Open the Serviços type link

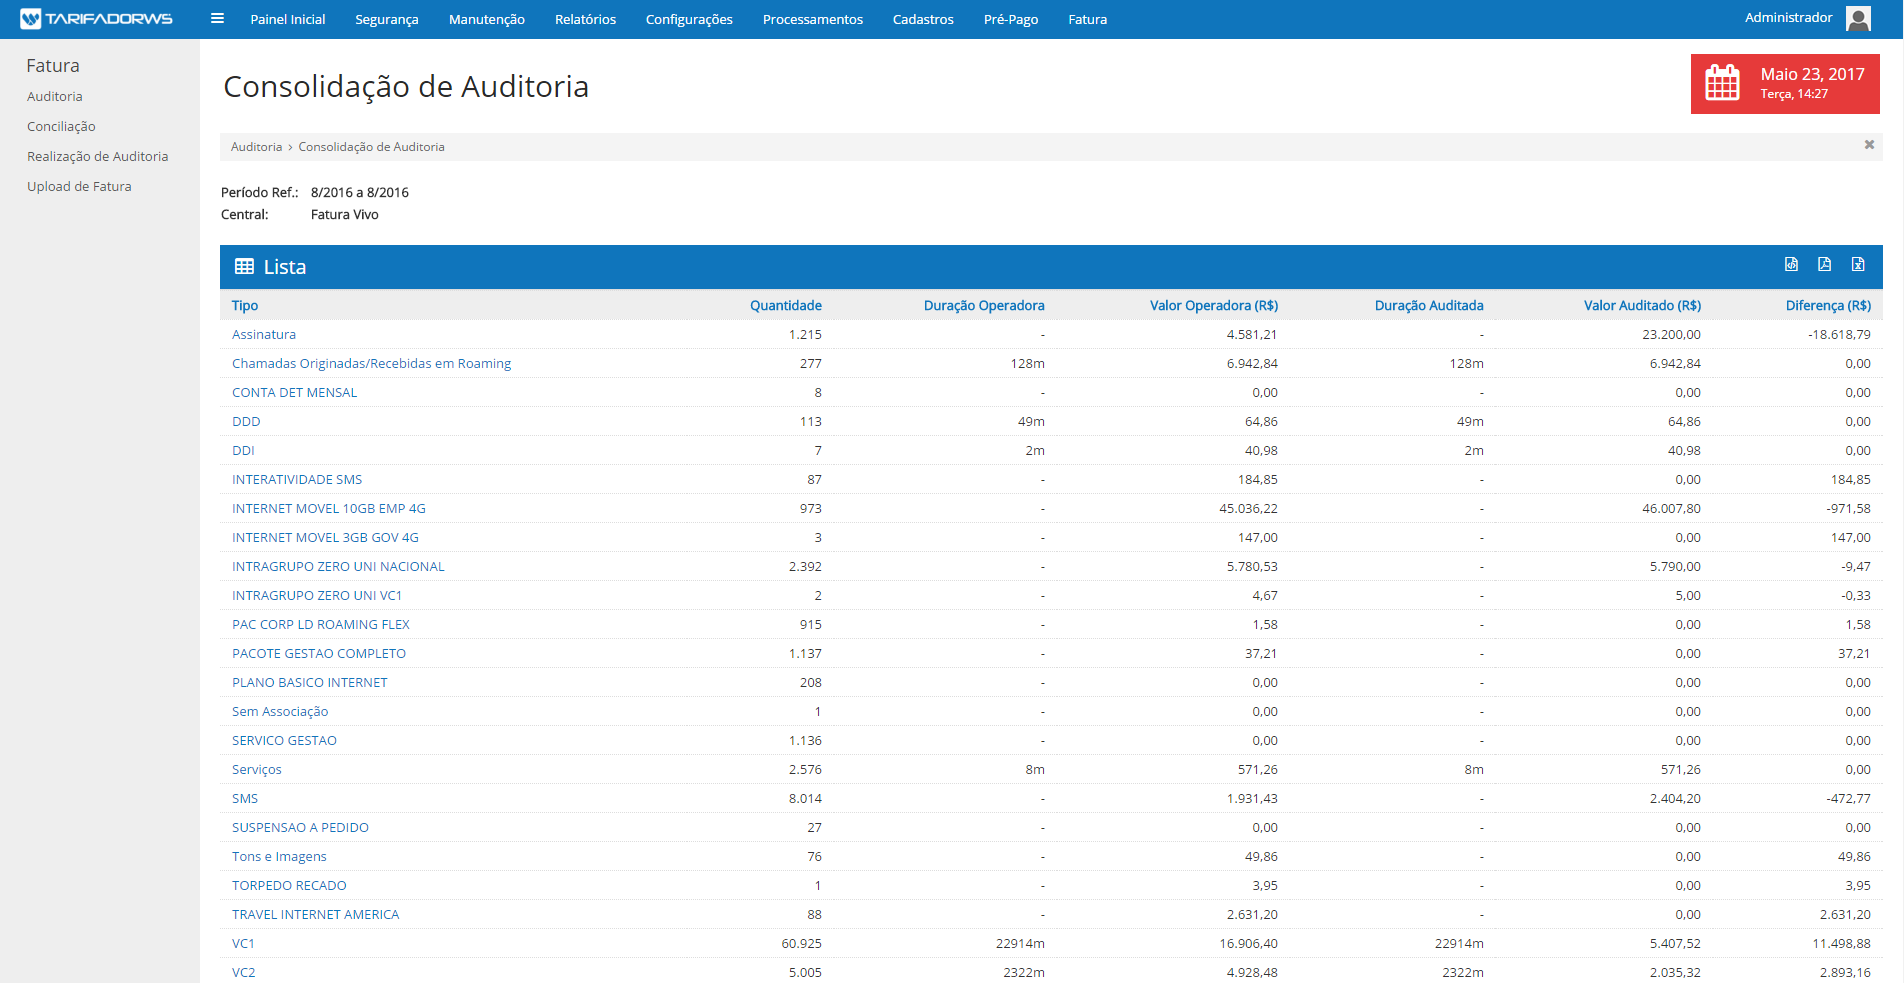click(x=257, y=769)
